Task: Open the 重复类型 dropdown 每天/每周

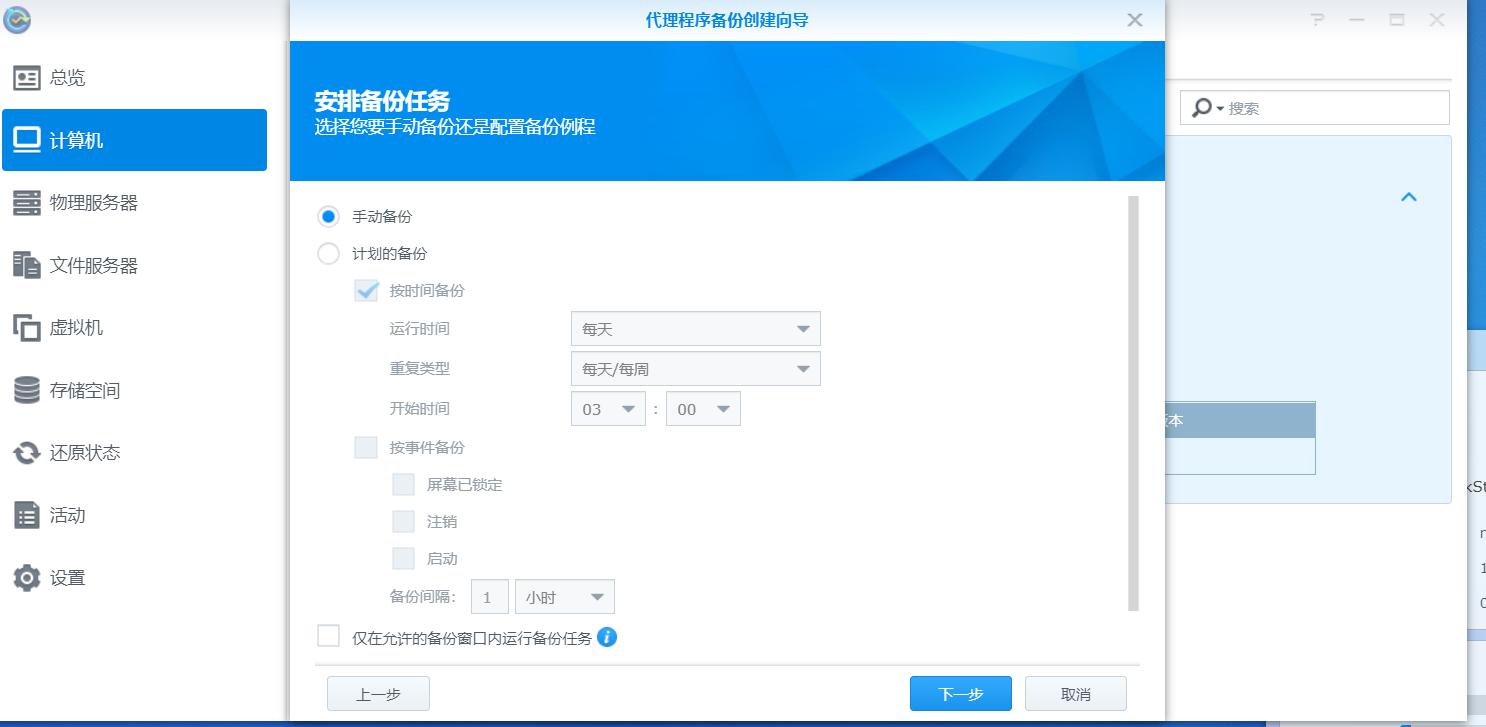Action: click(x=695, y=368)
